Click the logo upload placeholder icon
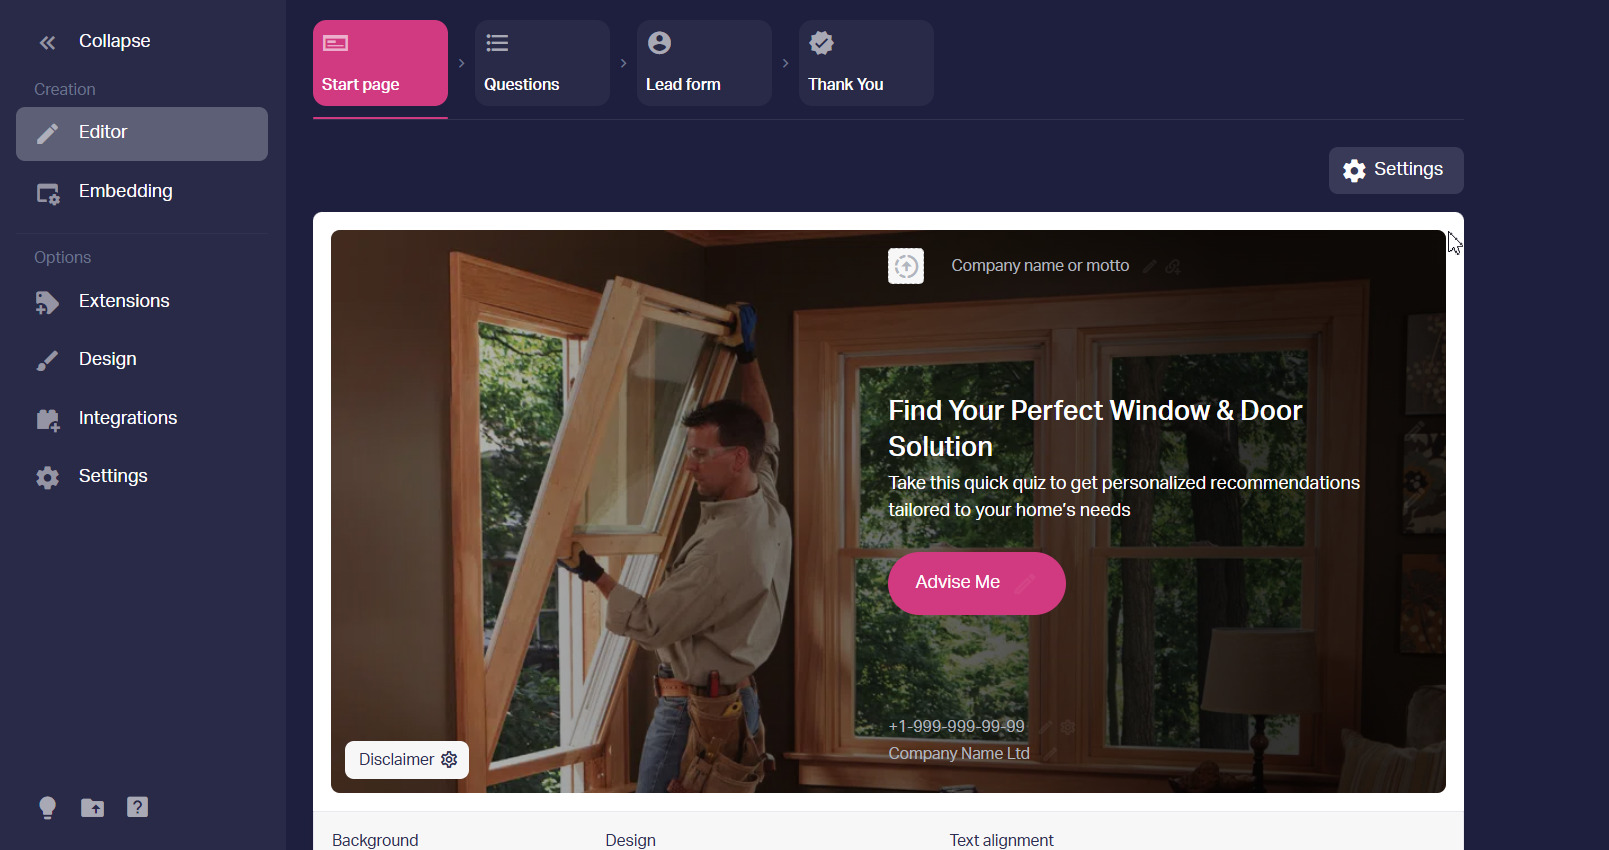This screenshot has height=850, width=1609. (x=906, y=266)
